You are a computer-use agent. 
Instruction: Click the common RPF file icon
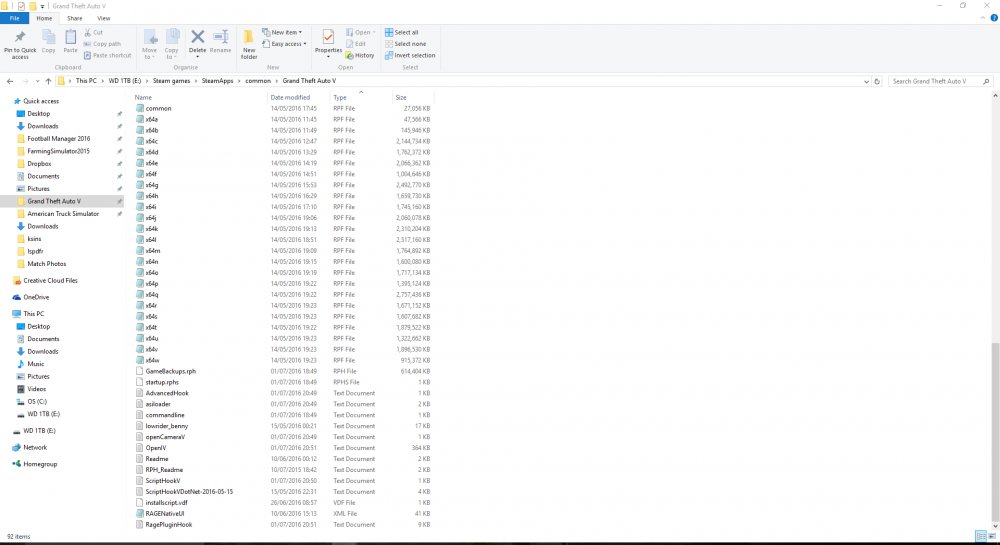click(x=140, y=108)
